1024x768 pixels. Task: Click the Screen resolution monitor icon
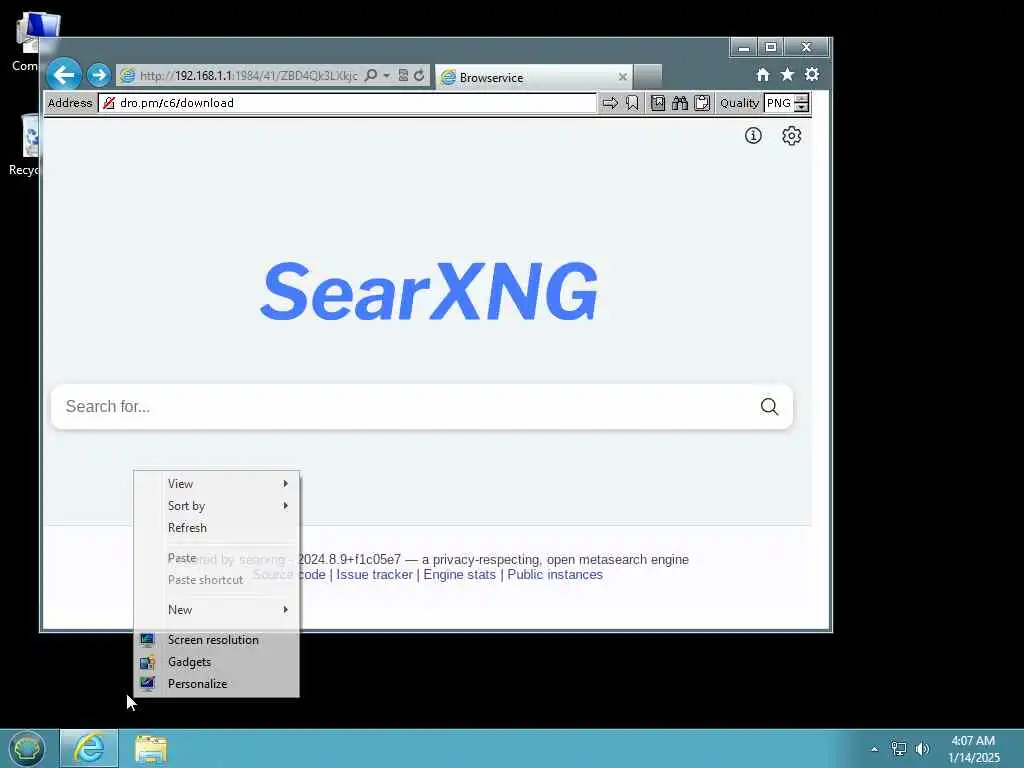(x=147, y=640)
